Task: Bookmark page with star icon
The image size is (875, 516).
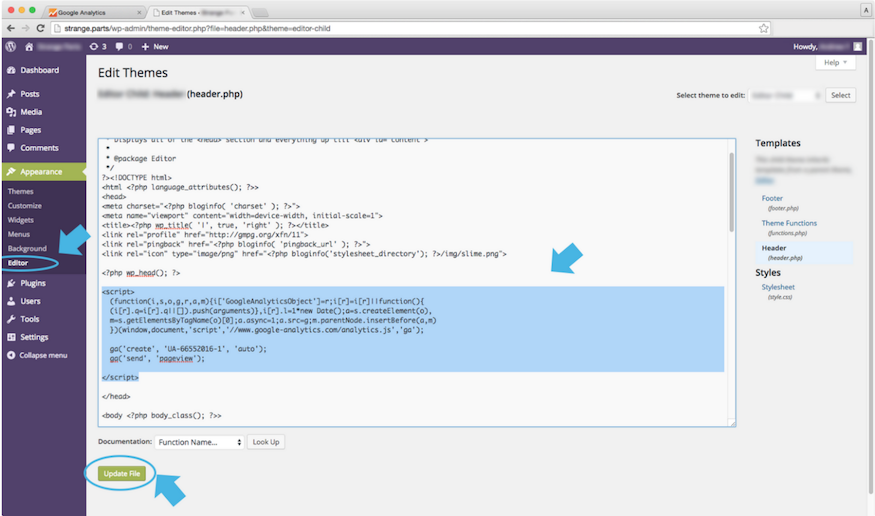Action: (x=763, y=28)
